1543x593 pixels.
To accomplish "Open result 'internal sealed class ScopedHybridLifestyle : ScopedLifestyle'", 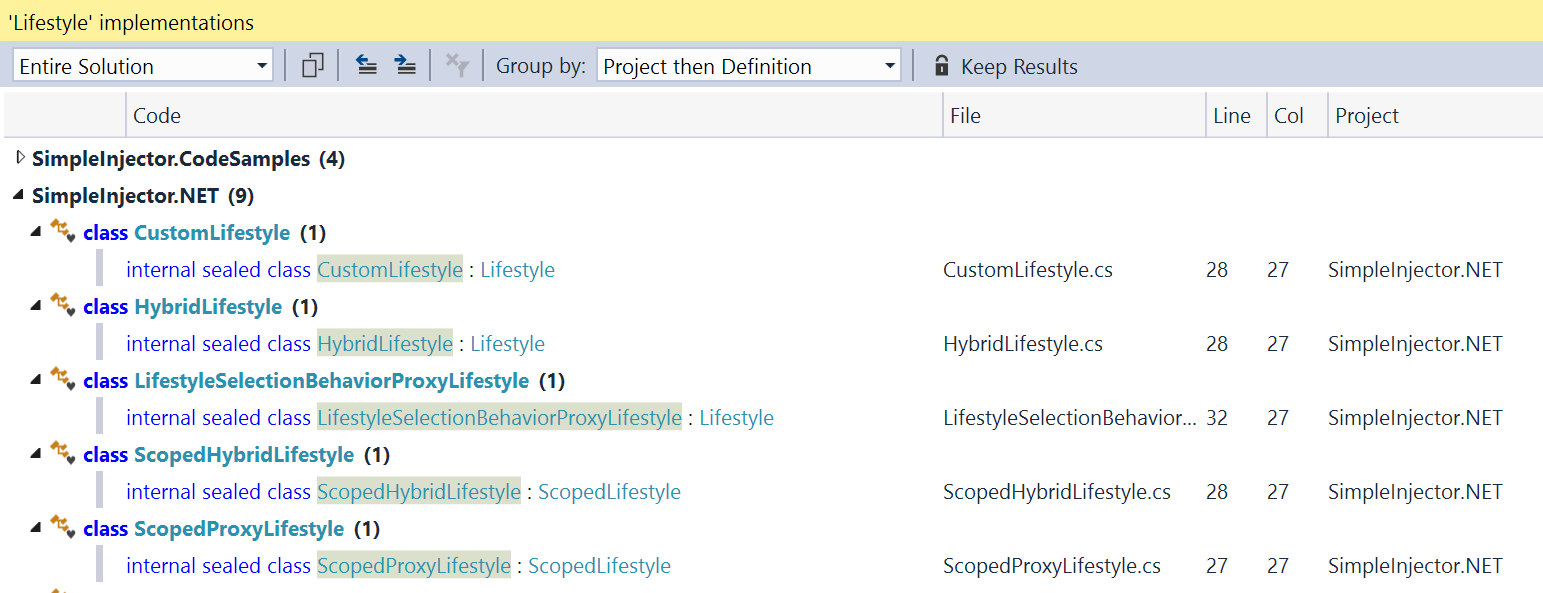I will point(403,492).
